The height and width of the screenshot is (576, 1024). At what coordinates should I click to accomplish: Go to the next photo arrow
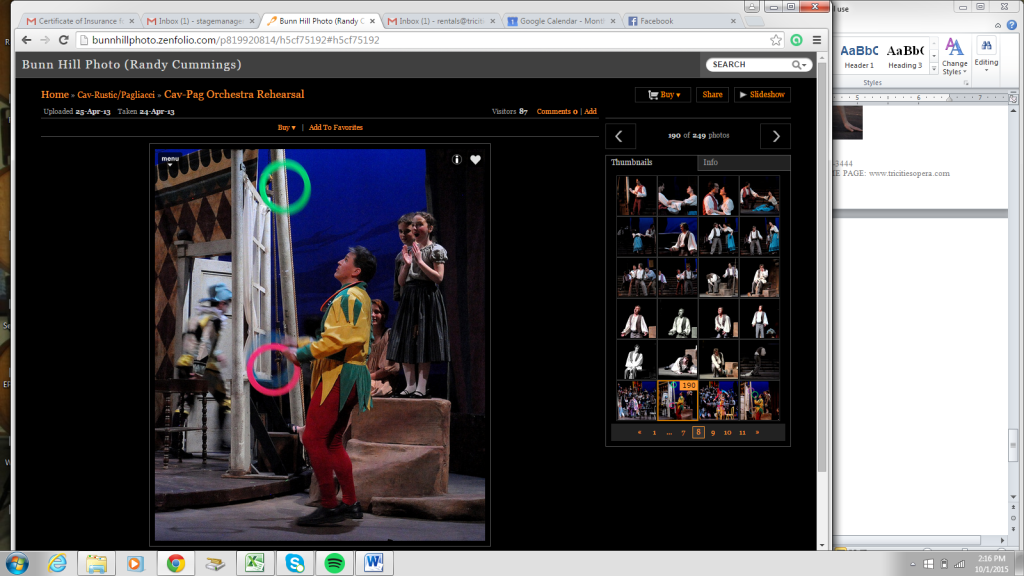775,136
